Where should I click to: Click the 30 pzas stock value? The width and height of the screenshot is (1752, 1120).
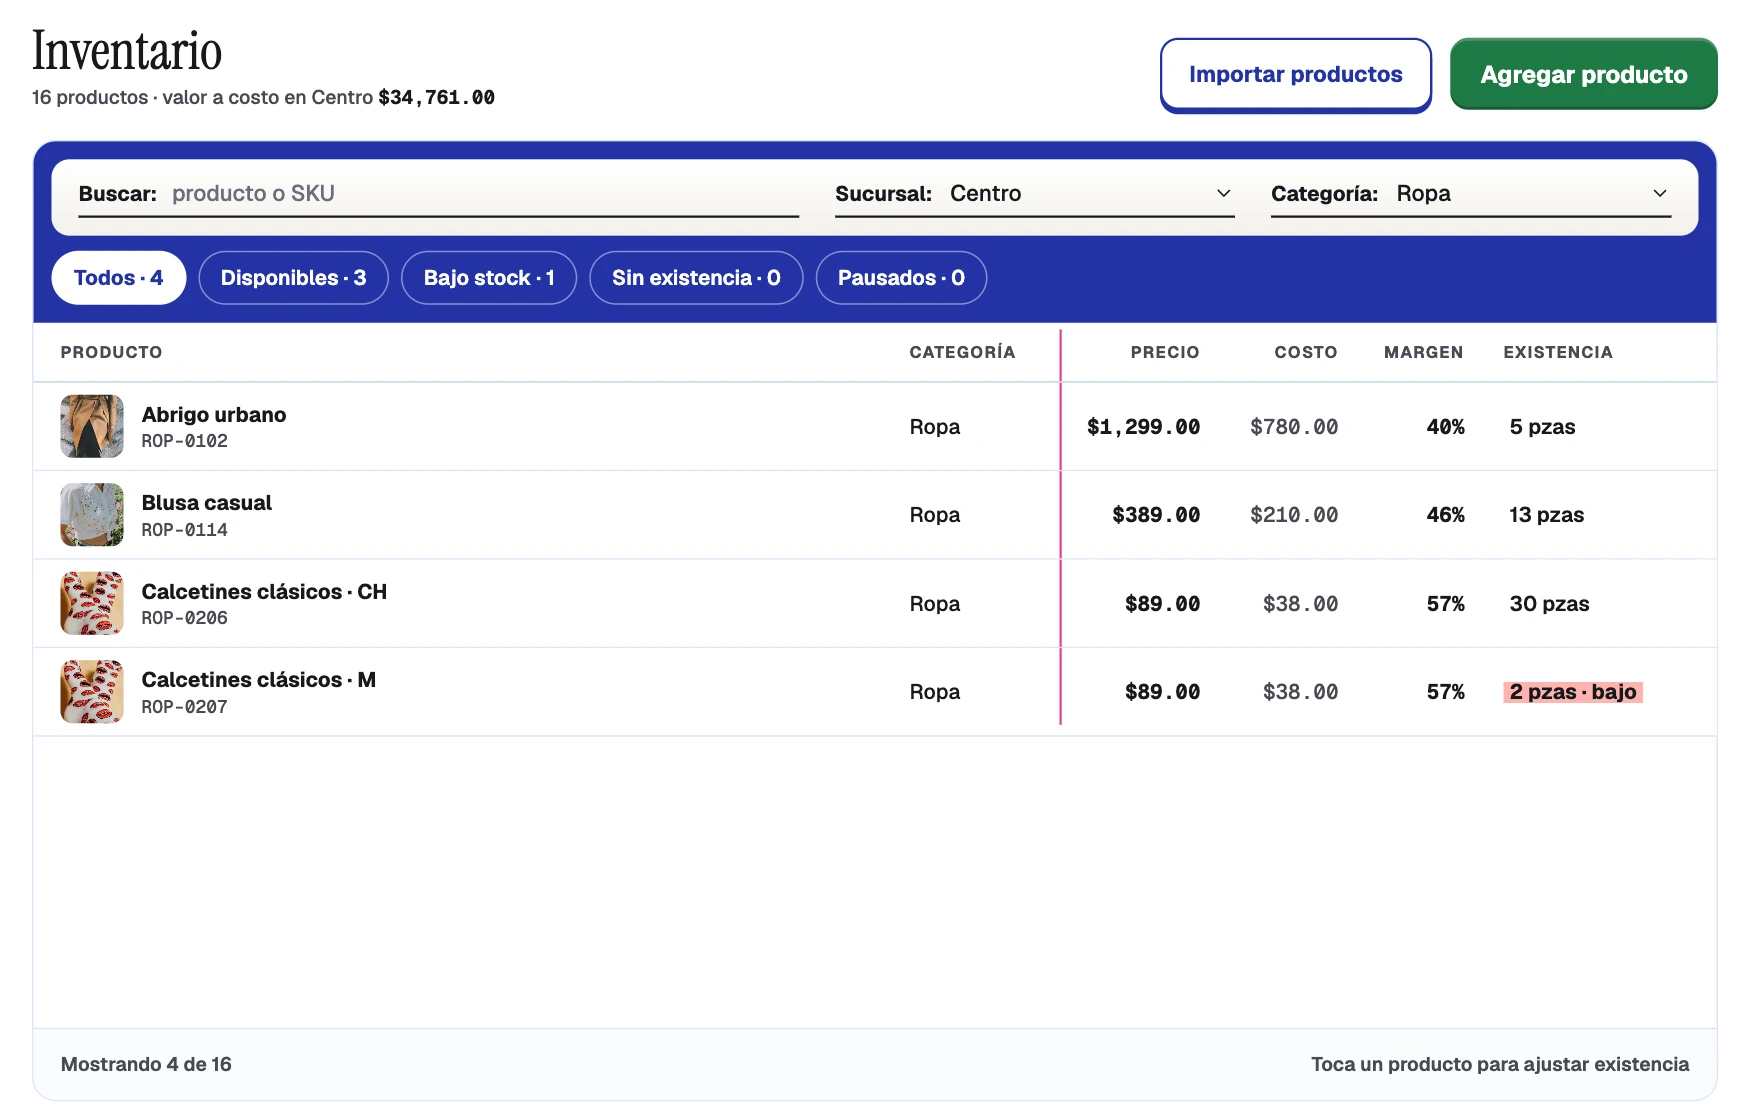click(1549, 604)
